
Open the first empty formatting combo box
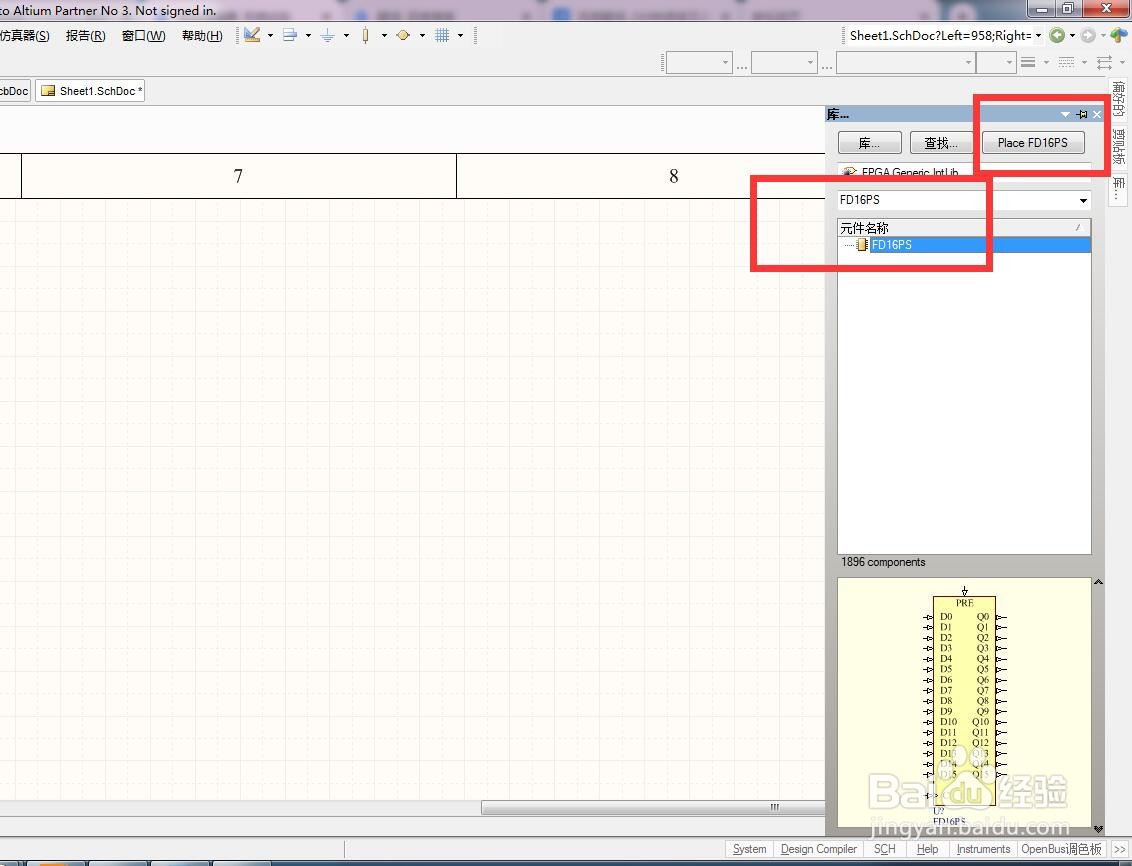[699, 63]
